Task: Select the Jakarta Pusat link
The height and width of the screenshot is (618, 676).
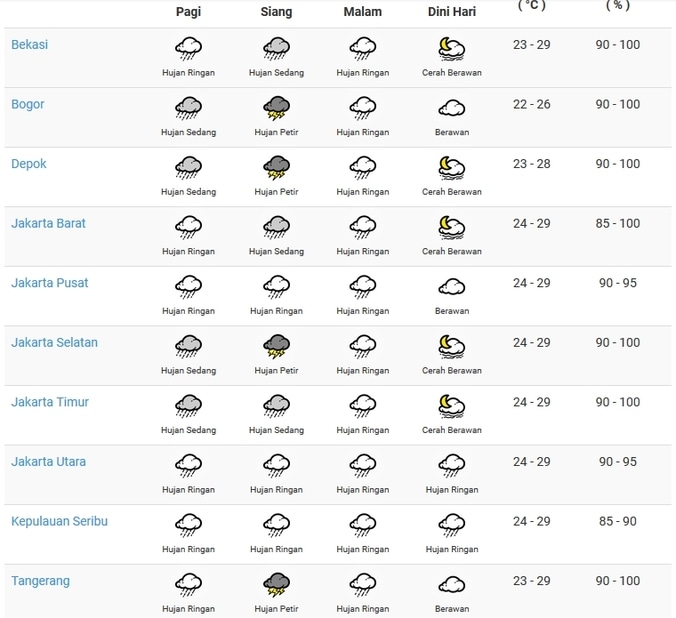Action: pos(49,283)
